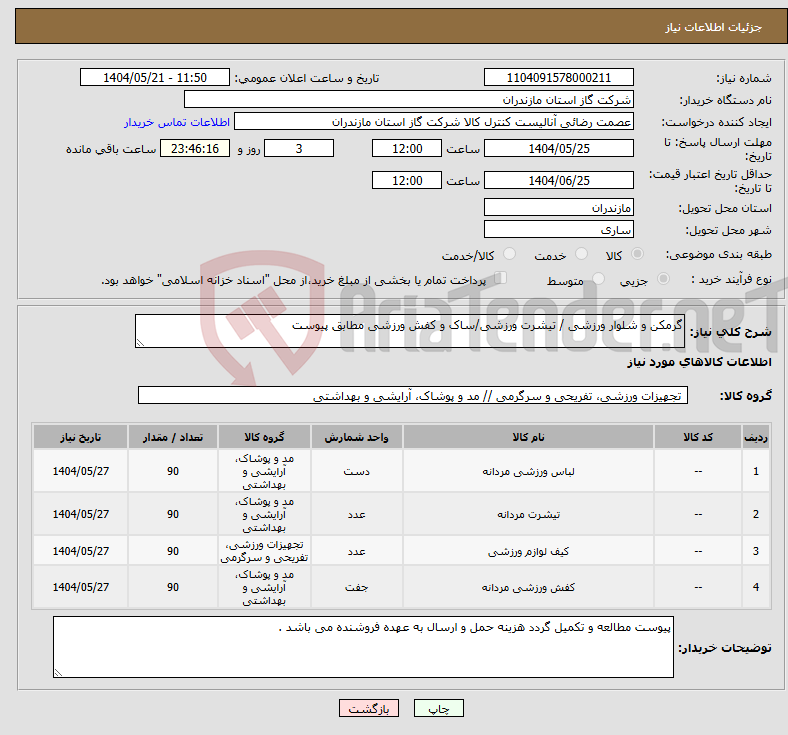The width and height of the screenshot is (788, 735).
Task: Select the جزیی purchase type radio
Action: pyautogui.click(x=663, y=279)
